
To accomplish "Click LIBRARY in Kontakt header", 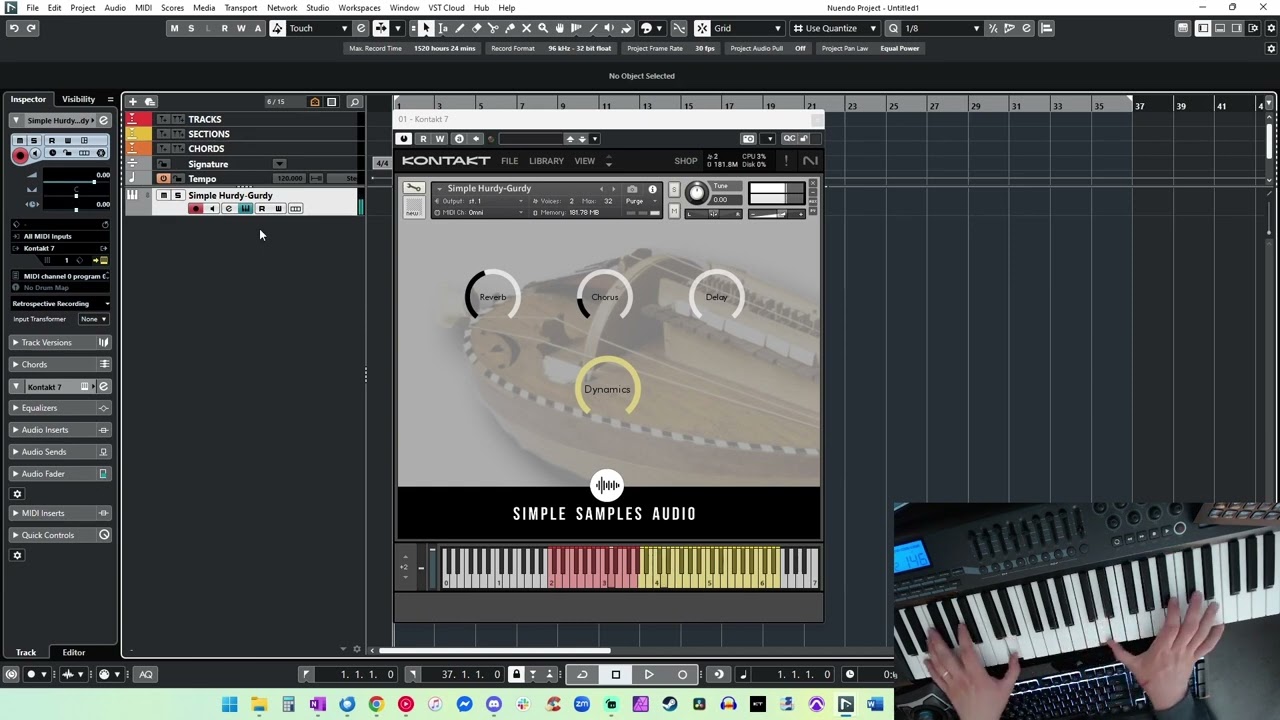I will pos(546,161).
